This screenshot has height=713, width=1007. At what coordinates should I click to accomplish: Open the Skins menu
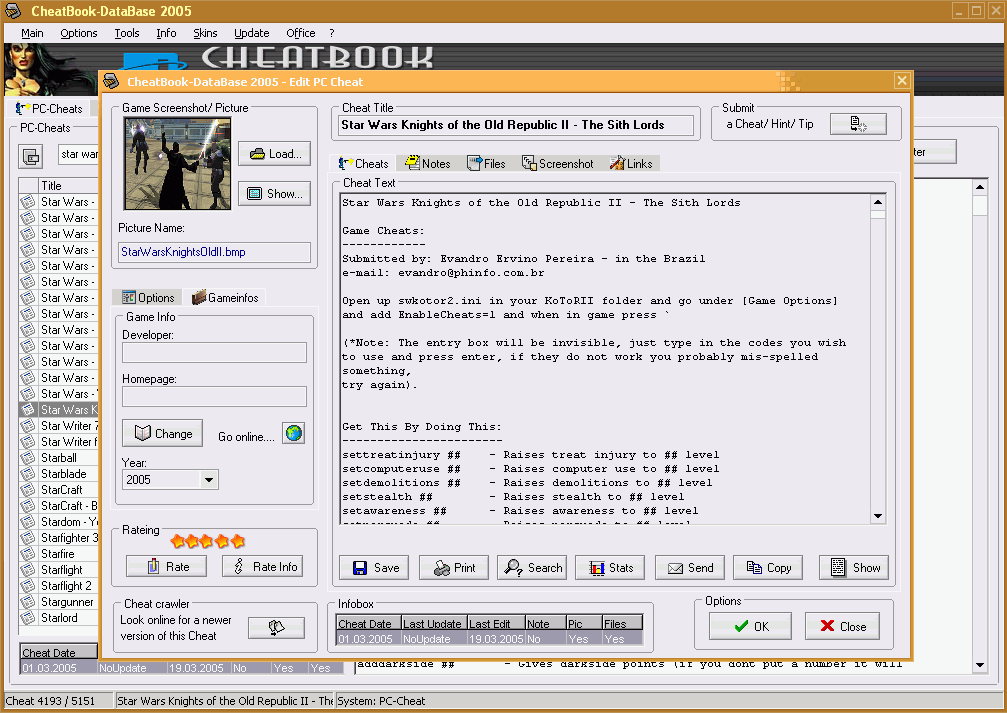point(205,33)
